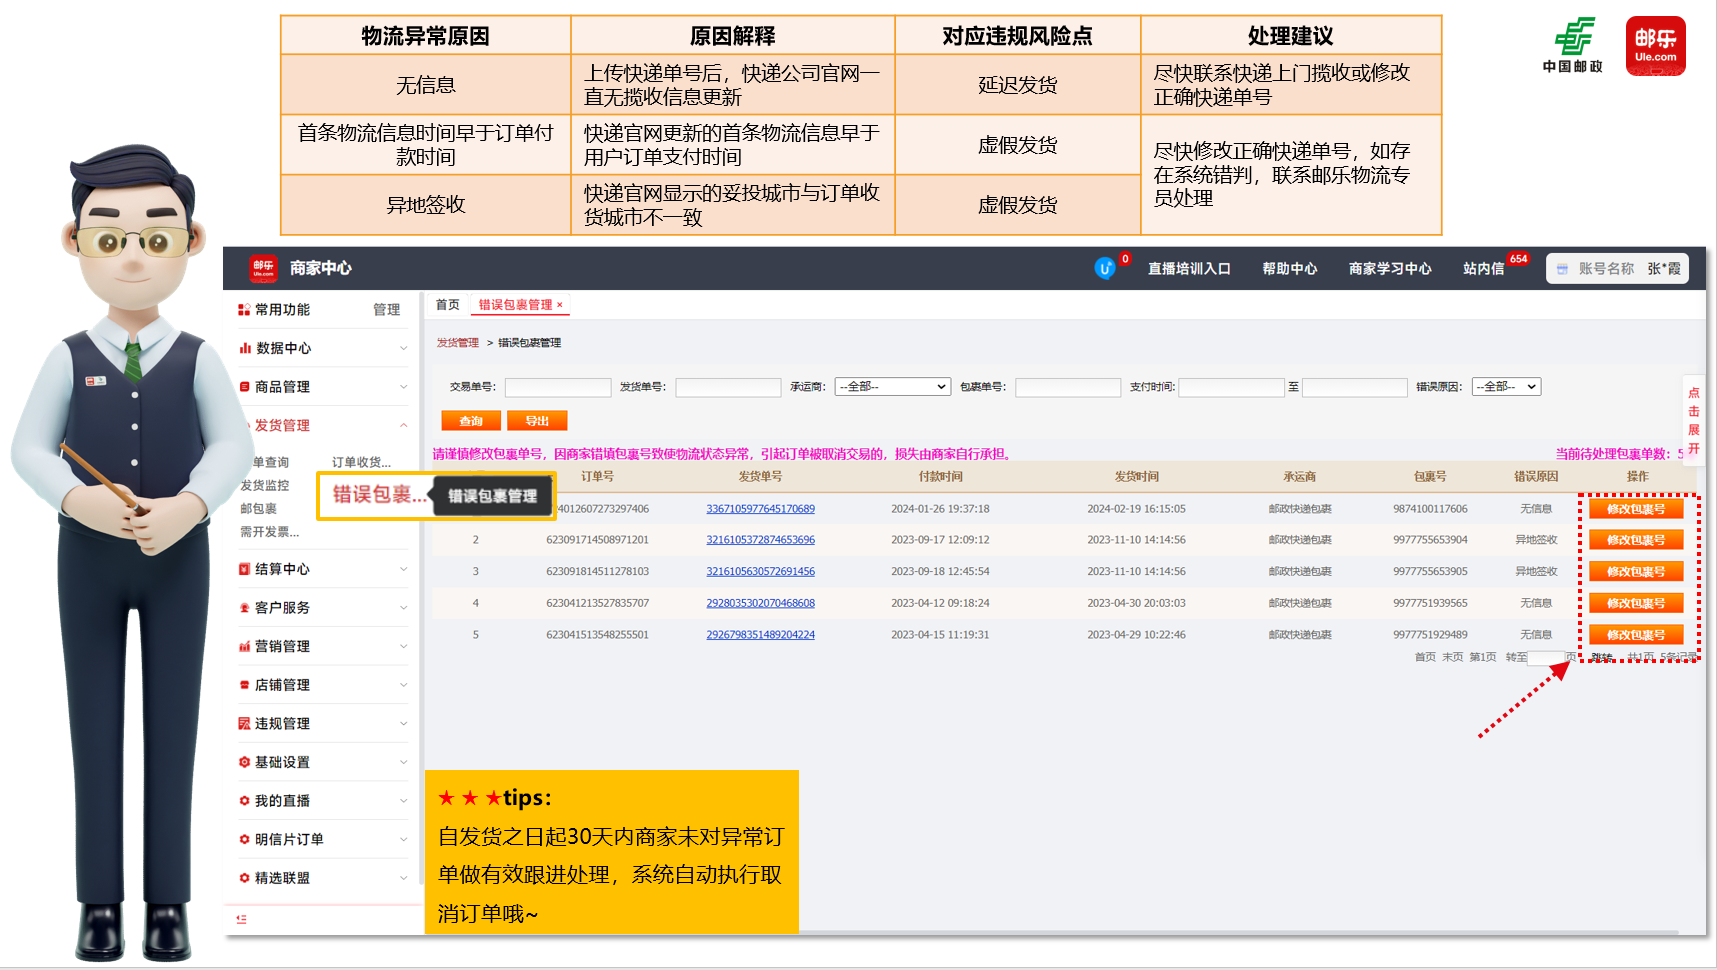The height and width of the screenshot is (970, 1717).
Task: Click the 点击展开 side panel toggle
Action: (1694, 420)
